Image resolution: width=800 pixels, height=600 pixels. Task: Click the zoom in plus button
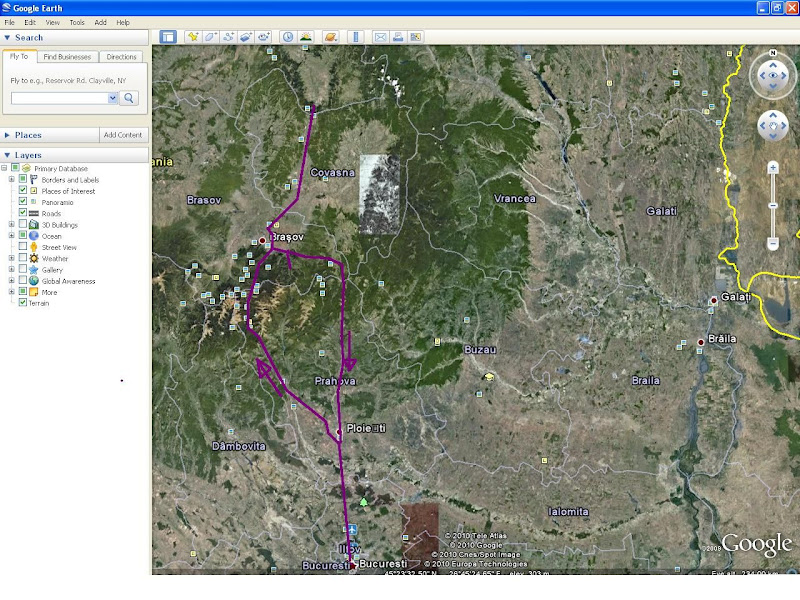[773, 168]
